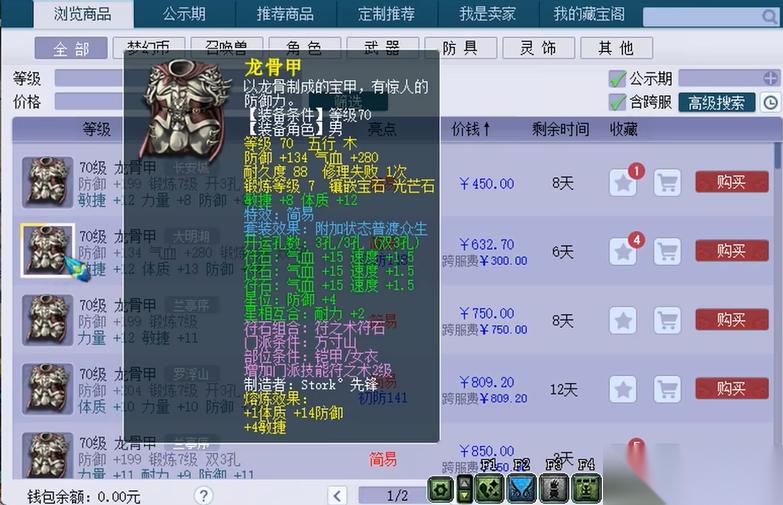Toggle the 公示期 checkbox
Screen dimensions: 783x505
[617, 78]
